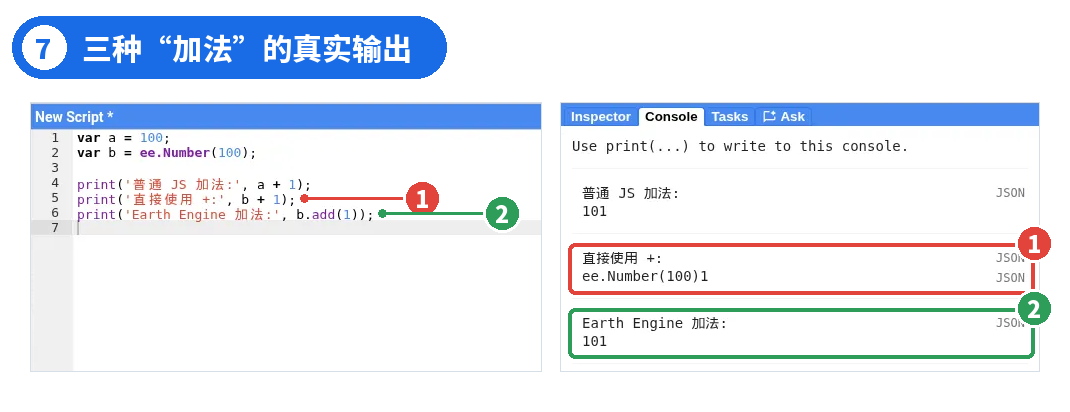Click line number 3 in the gutter

coord(55,168)
